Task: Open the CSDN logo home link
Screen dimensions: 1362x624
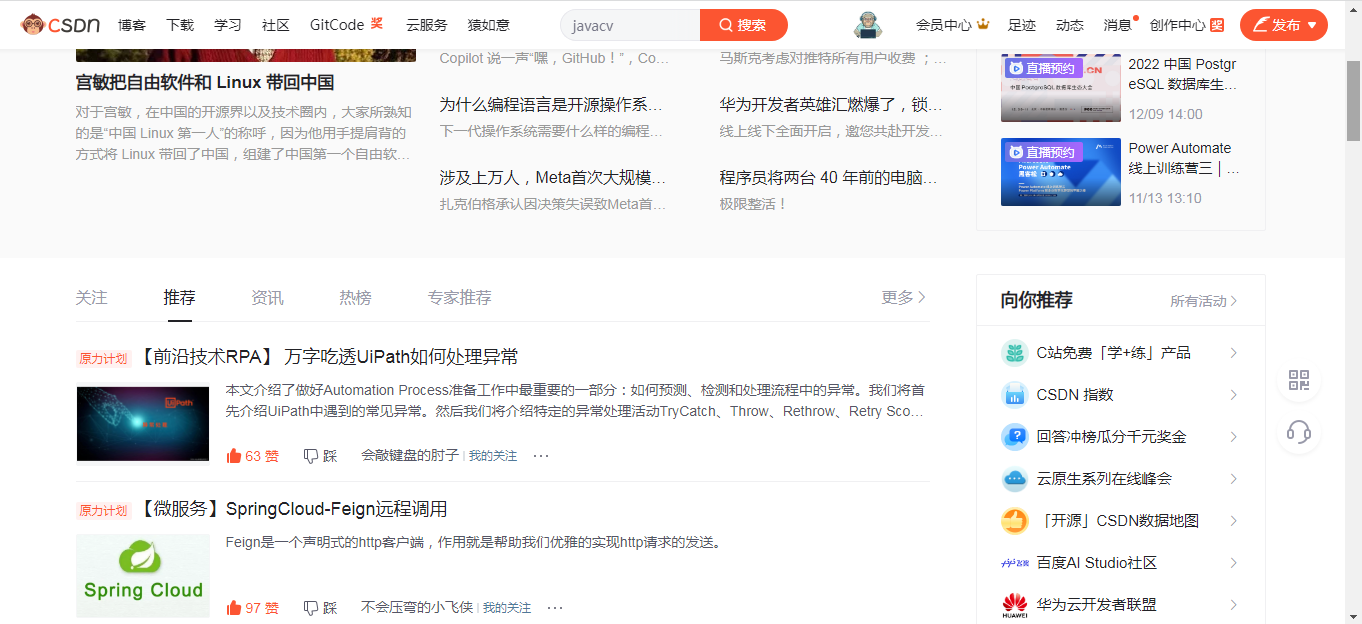Action: (60, 25)
